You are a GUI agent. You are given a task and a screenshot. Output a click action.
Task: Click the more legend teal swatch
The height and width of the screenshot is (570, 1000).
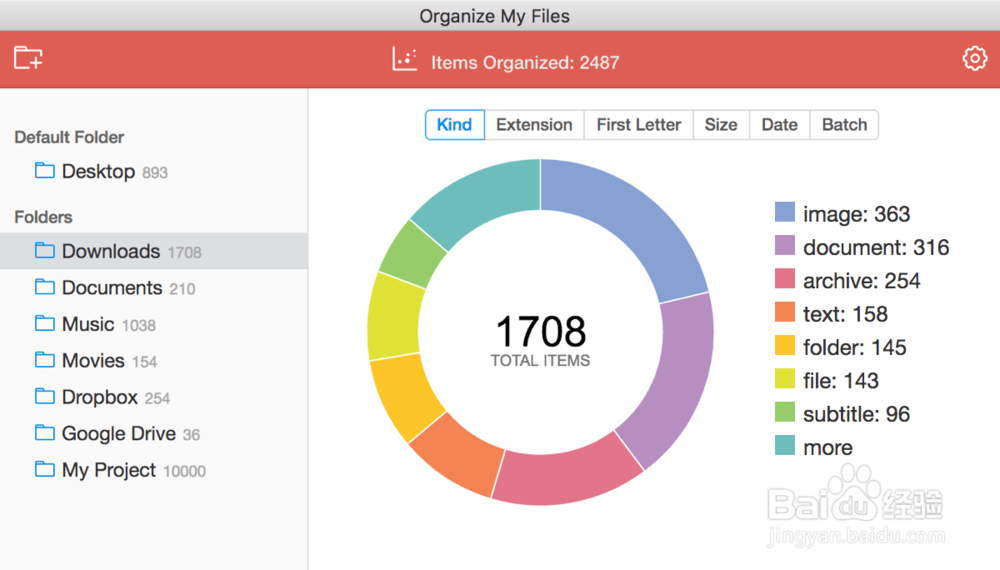pos(785,445)
